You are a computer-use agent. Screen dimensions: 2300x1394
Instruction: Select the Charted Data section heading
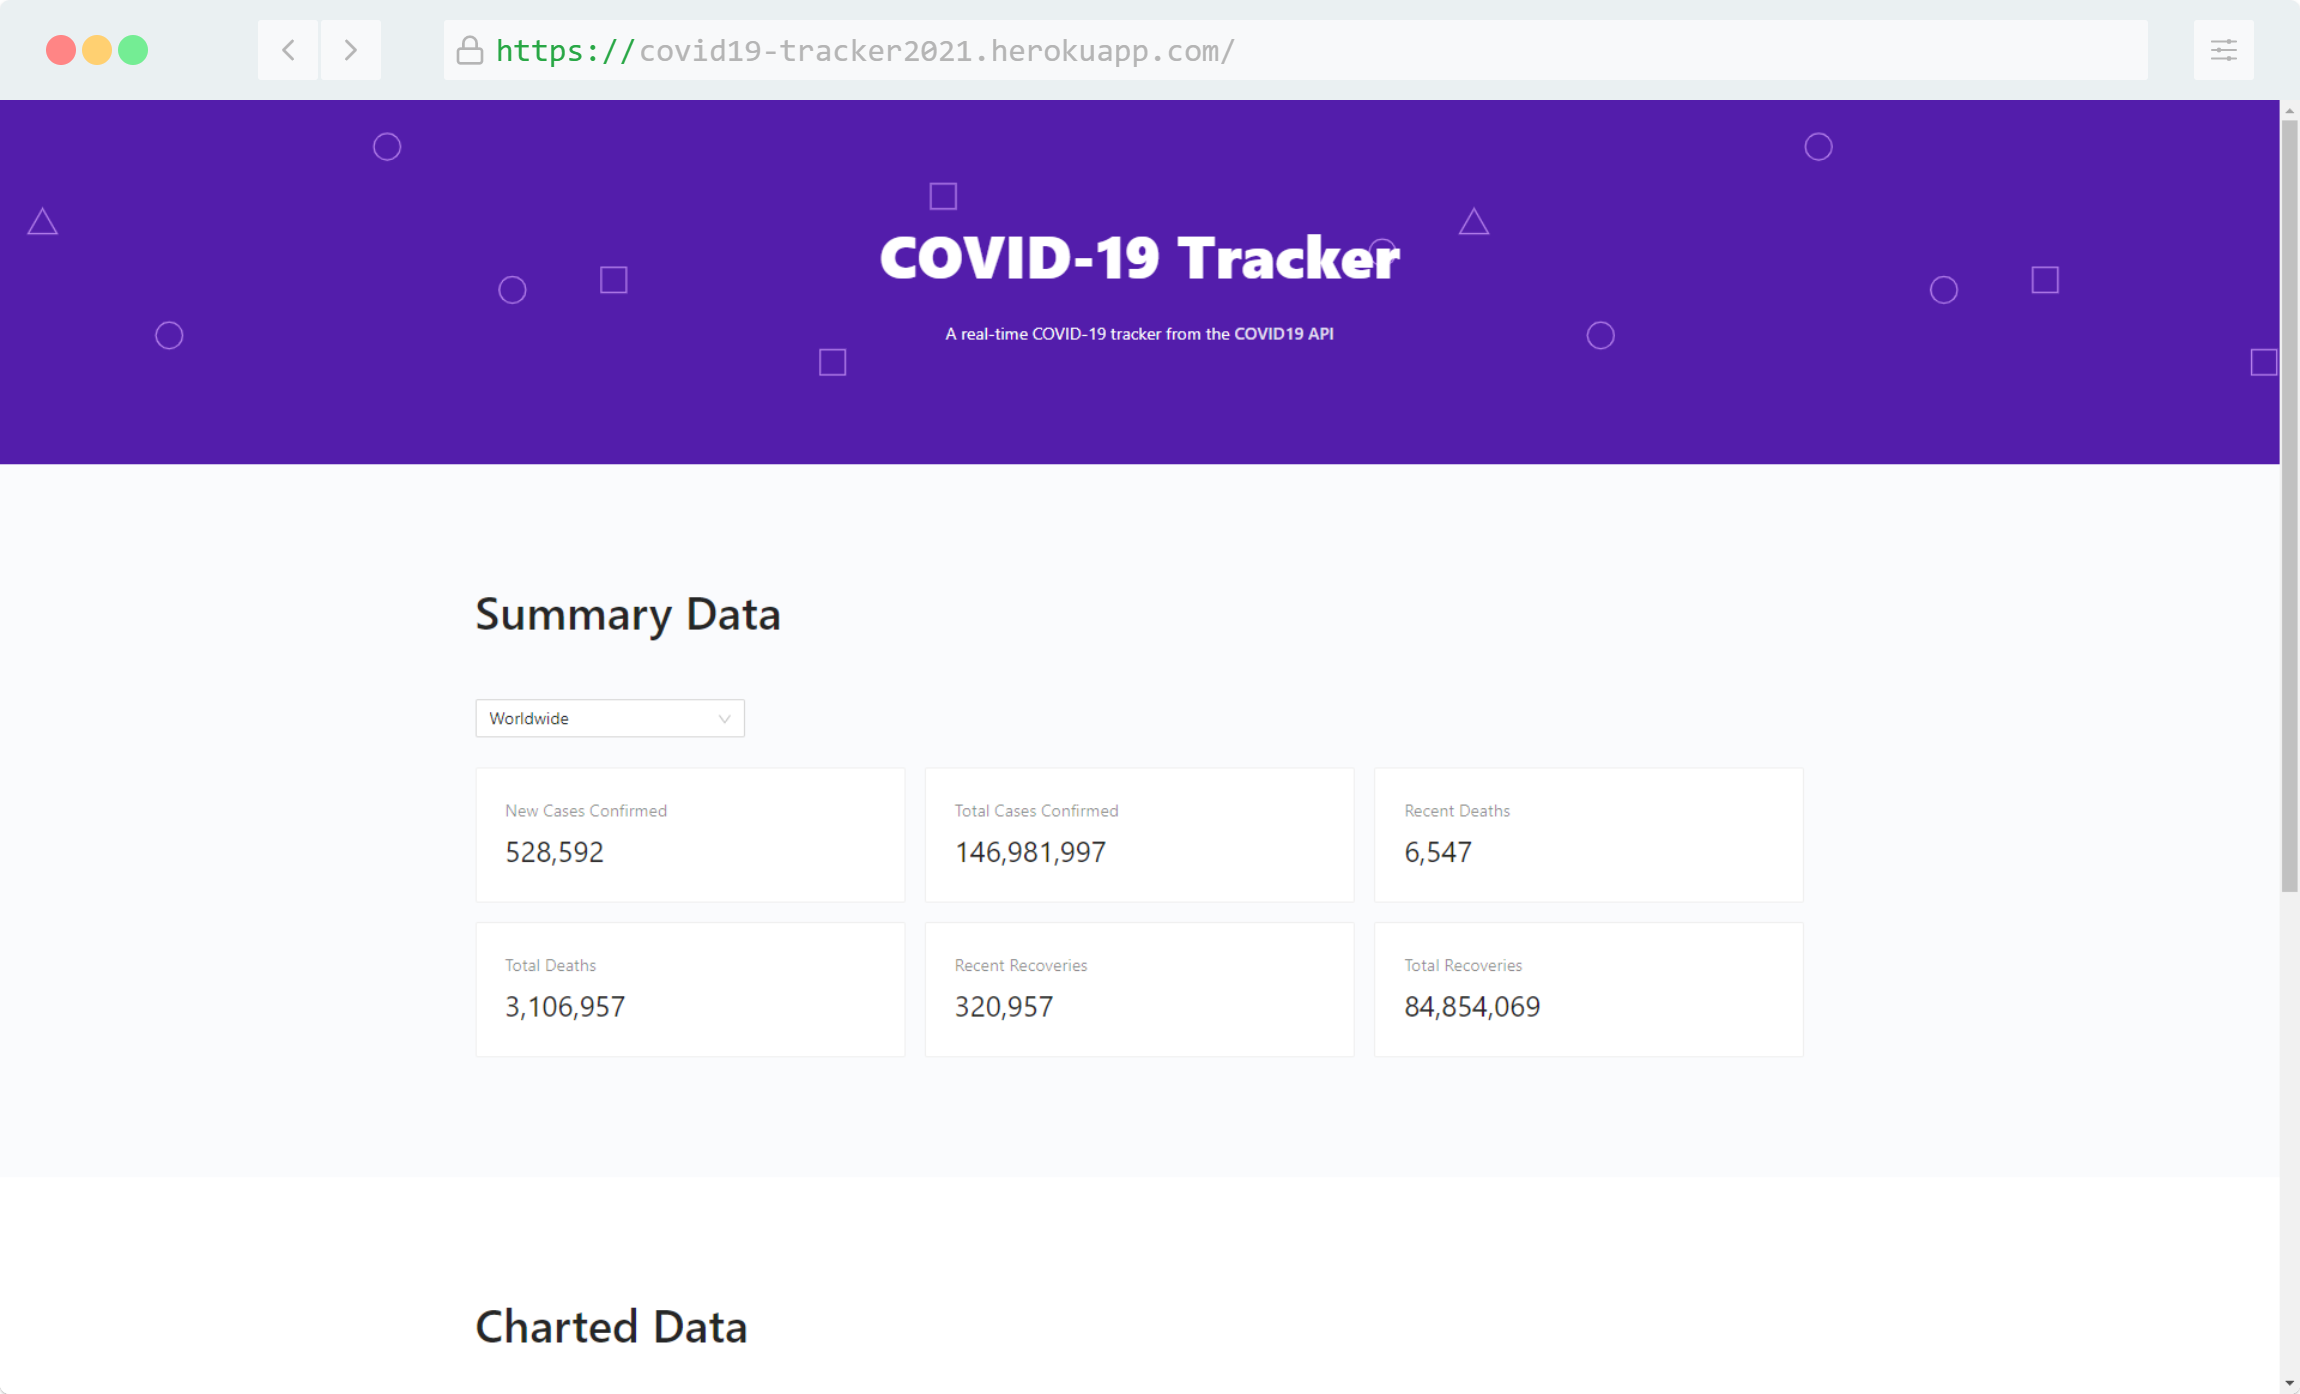611,1327
